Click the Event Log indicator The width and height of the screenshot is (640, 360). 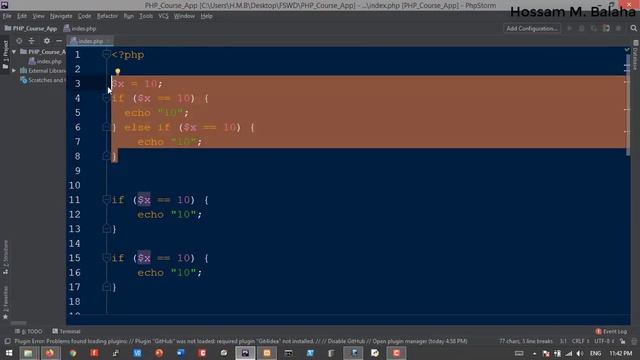[x=611, y=331]
